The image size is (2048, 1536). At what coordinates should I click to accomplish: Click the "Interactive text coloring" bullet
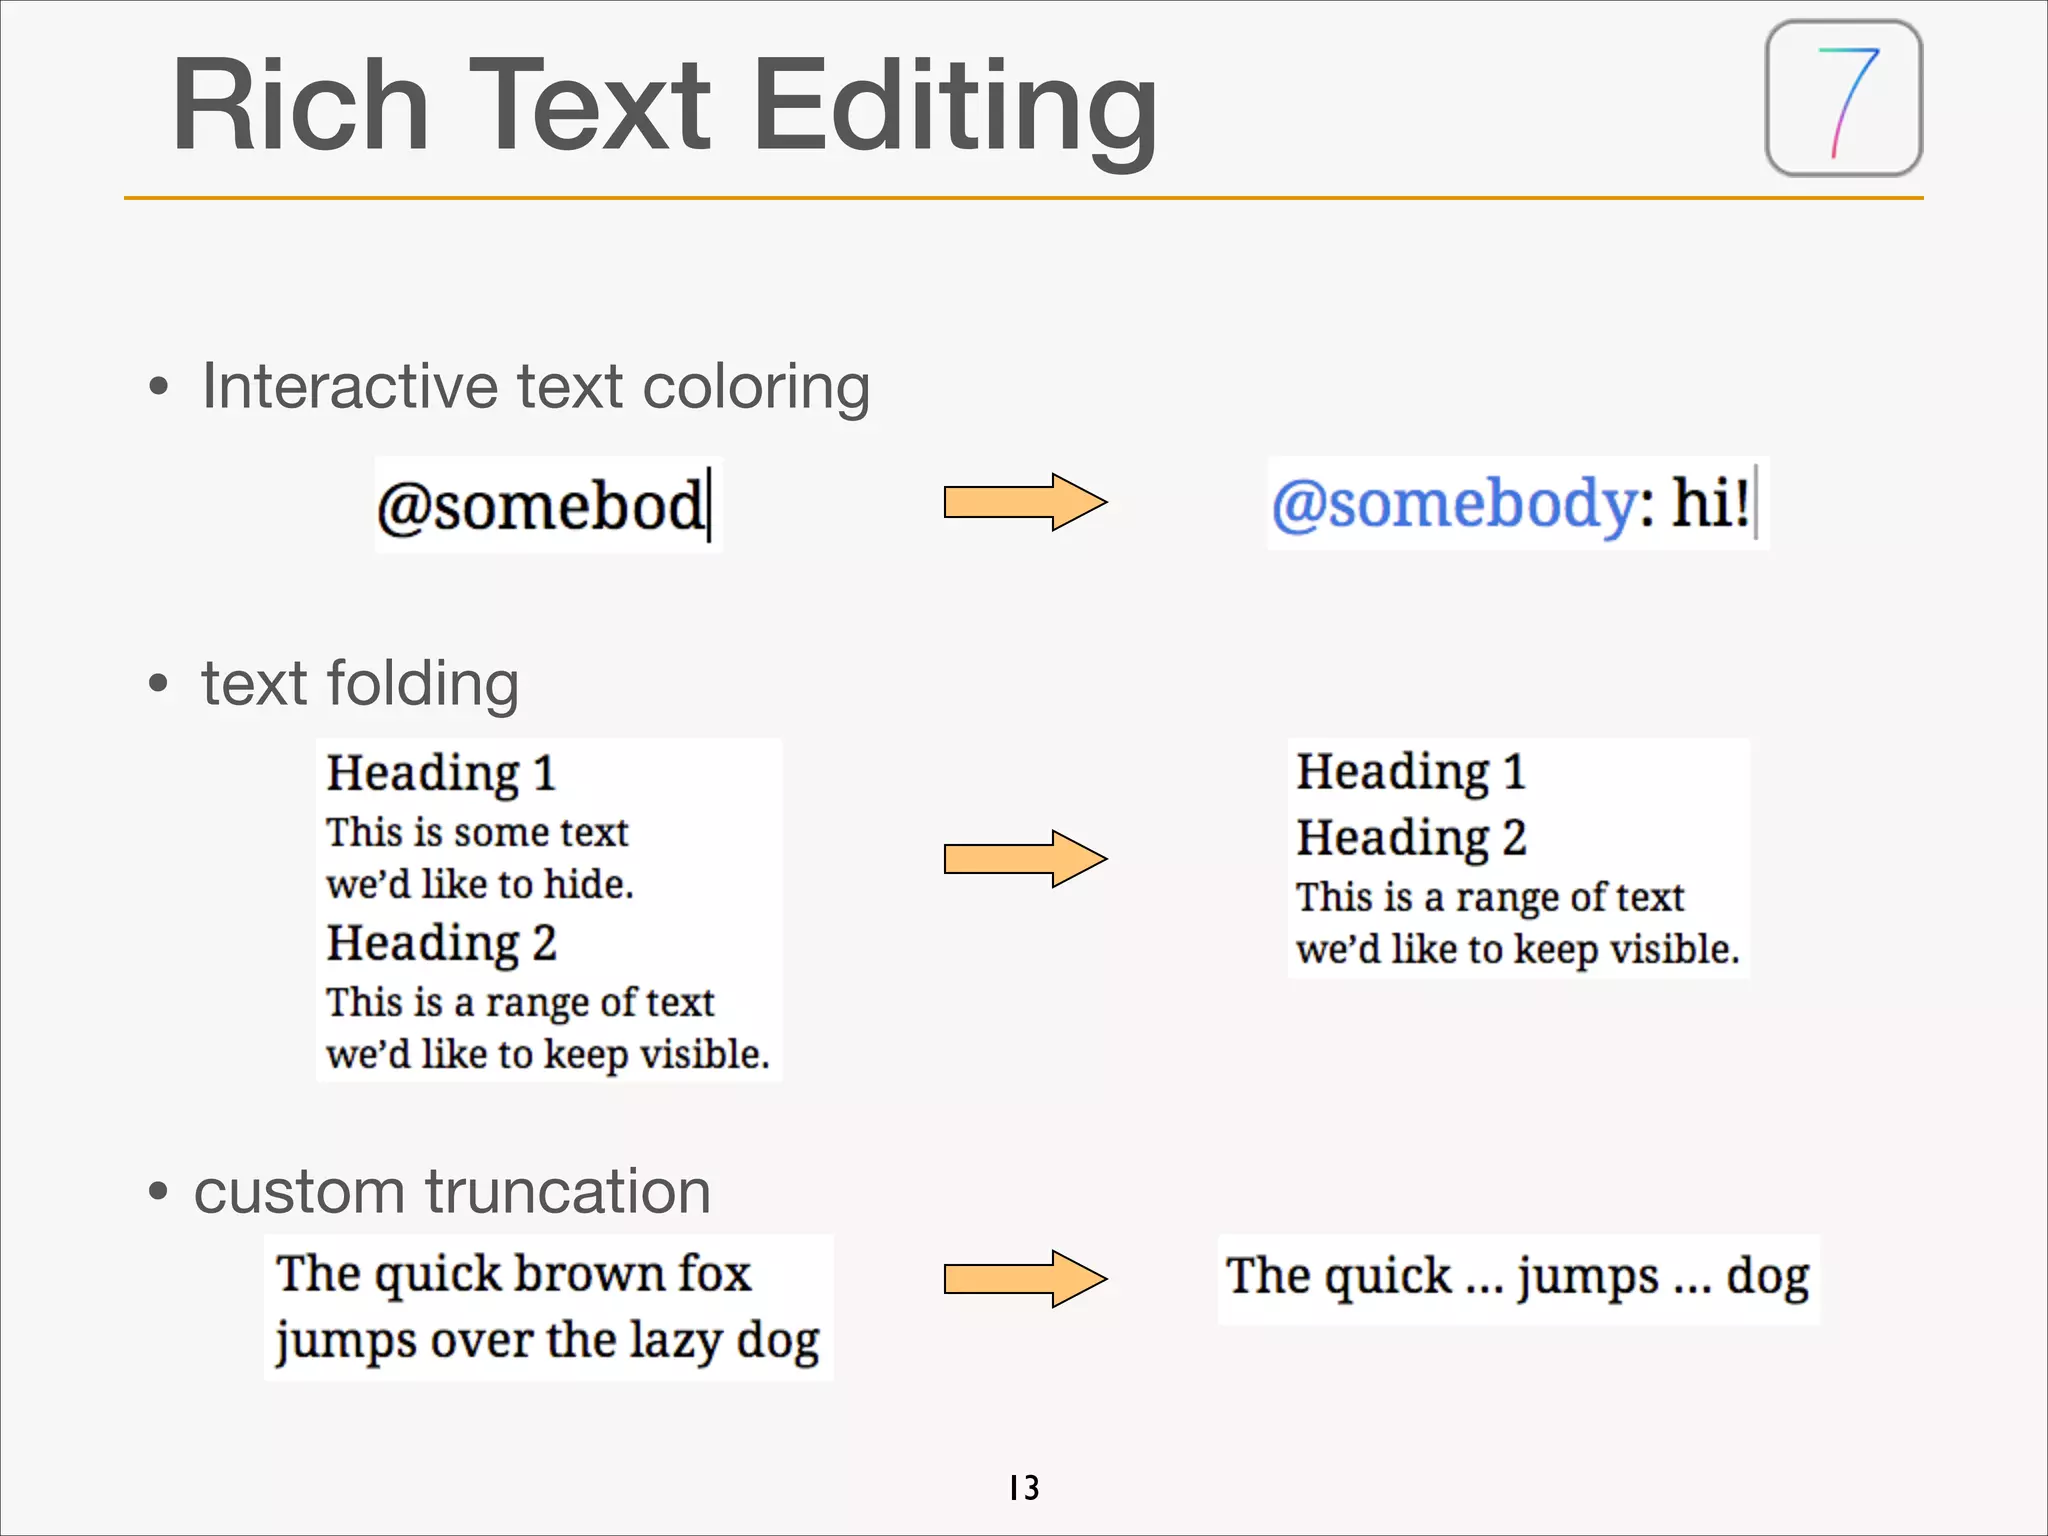point(535,386)
